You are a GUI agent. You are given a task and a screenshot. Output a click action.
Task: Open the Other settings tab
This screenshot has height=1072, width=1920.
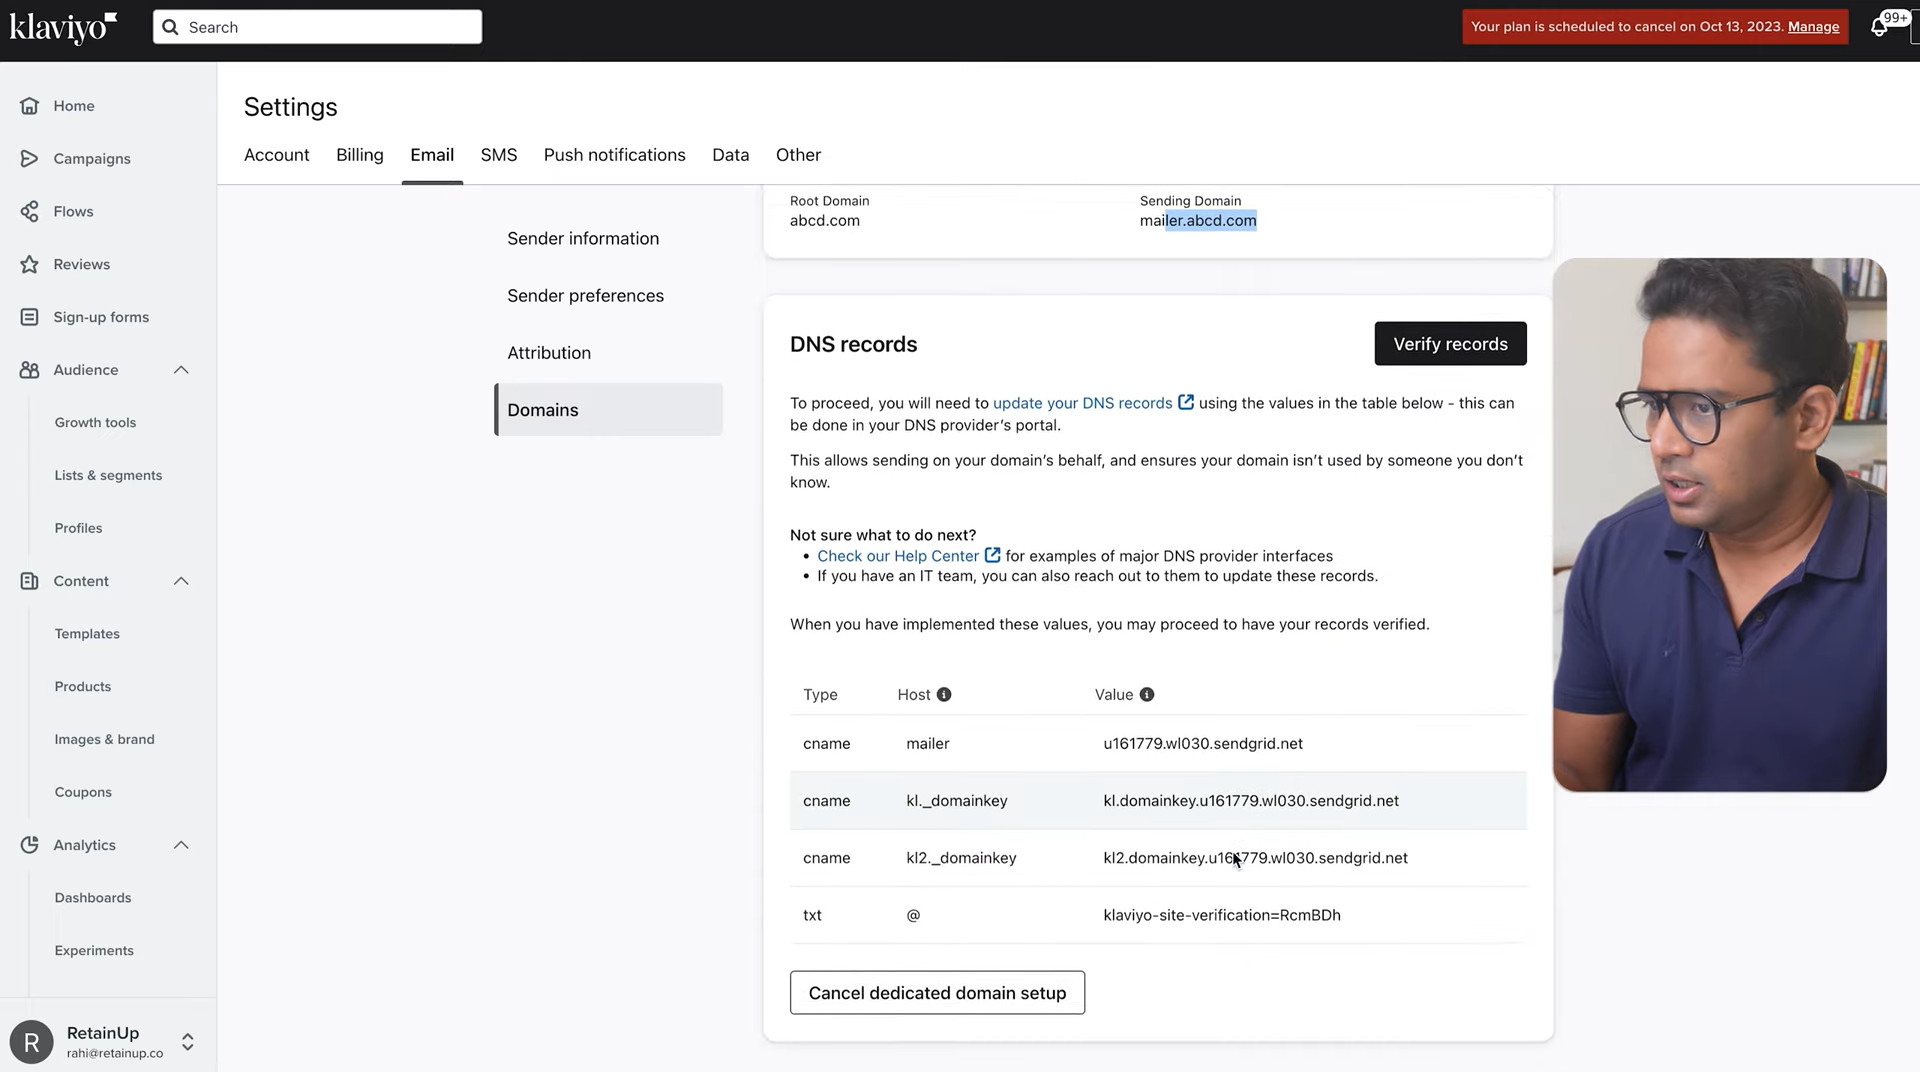[x=798, y=155]
